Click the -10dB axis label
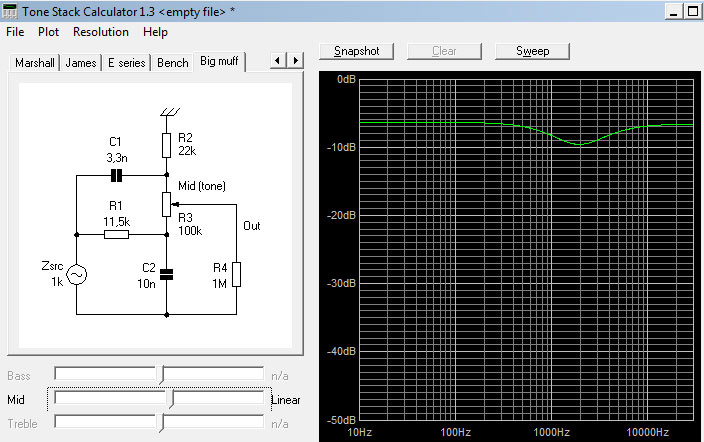This screenshot has width=704, height=442. click(341, 147)
